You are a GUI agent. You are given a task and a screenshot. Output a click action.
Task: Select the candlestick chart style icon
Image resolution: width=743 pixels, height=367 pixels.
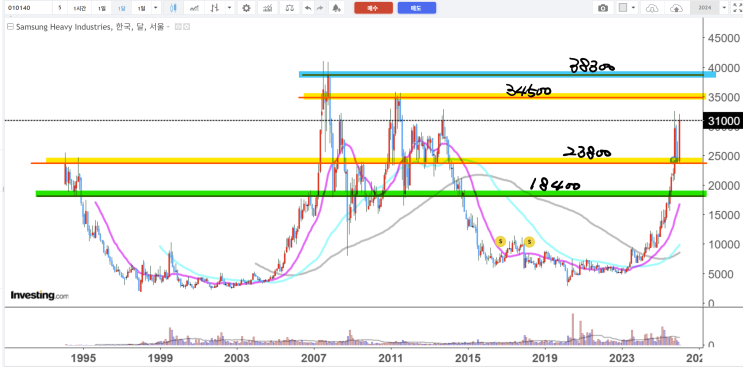point(173,8)
